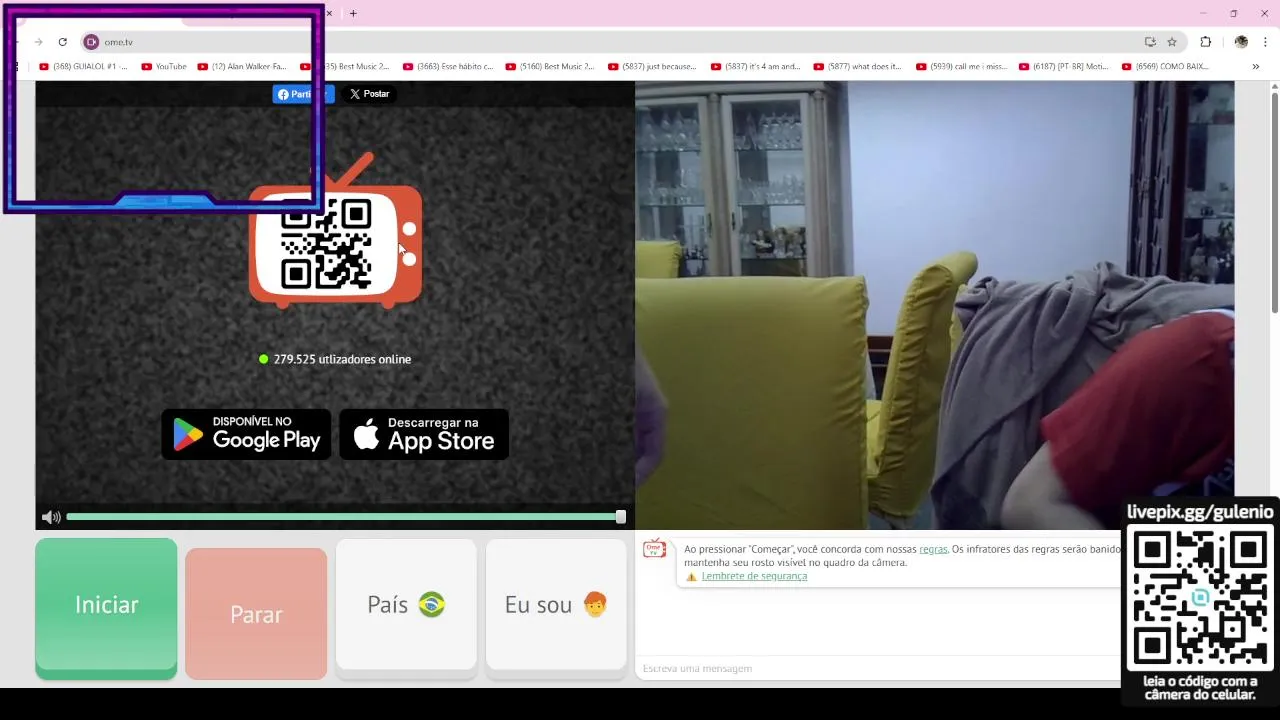Click the remote webcam video feed
Viewport: 1280px width, 720px height.
point(934,305)
